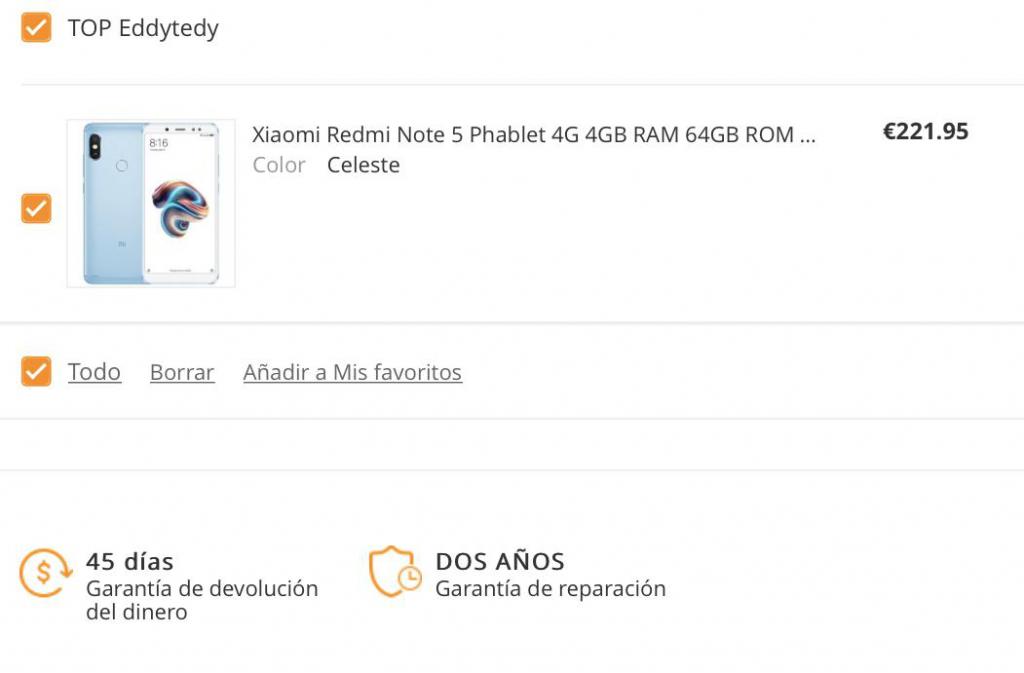Click the Borrar link
Screen dimensions: 1024x673
tap(182, 372)
